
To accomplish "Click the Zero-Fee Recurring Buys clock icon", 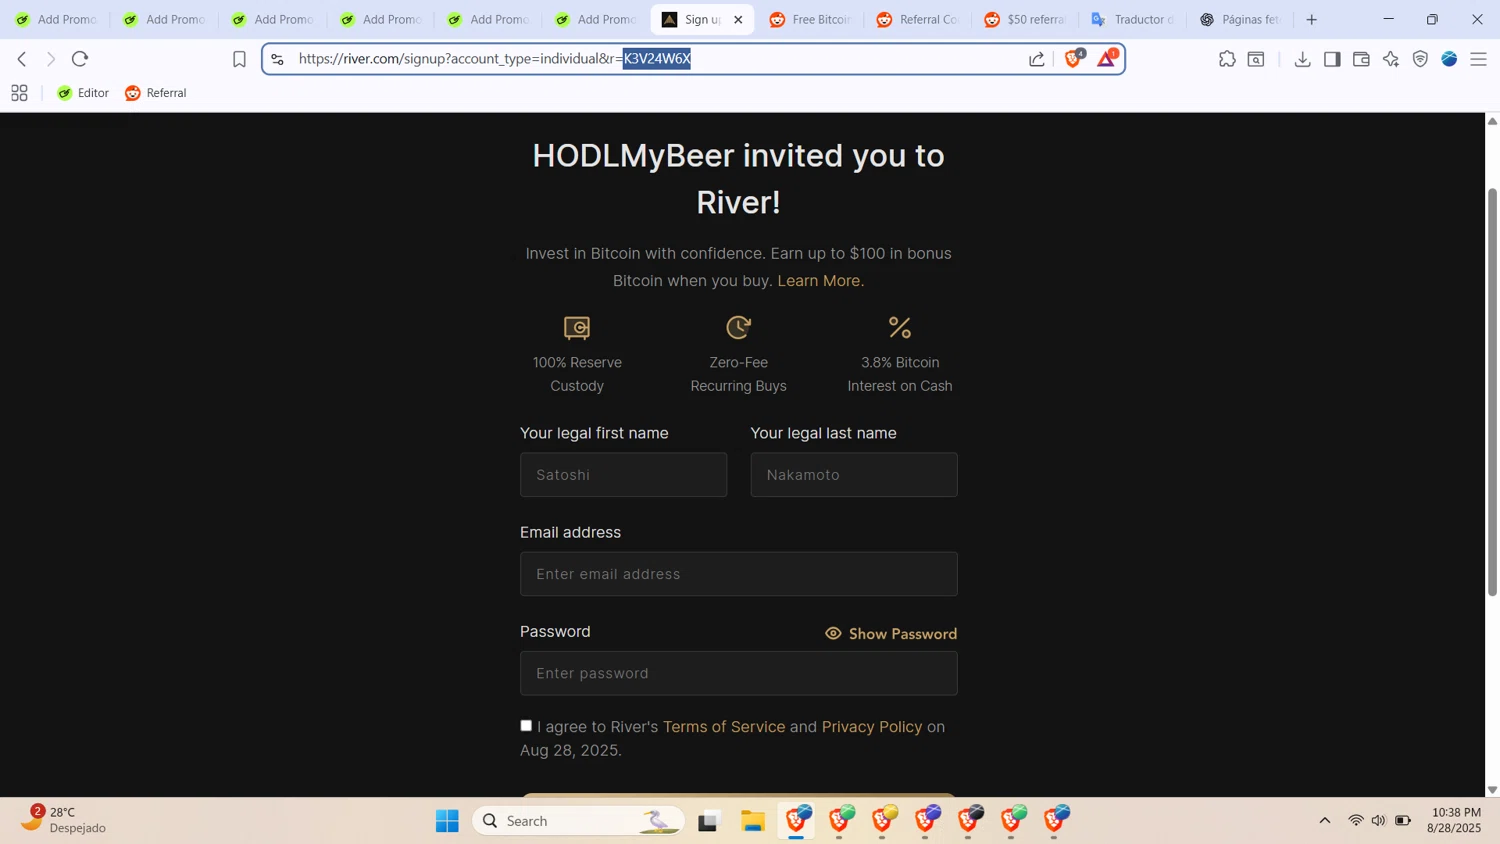I will [x=738, y=327].
